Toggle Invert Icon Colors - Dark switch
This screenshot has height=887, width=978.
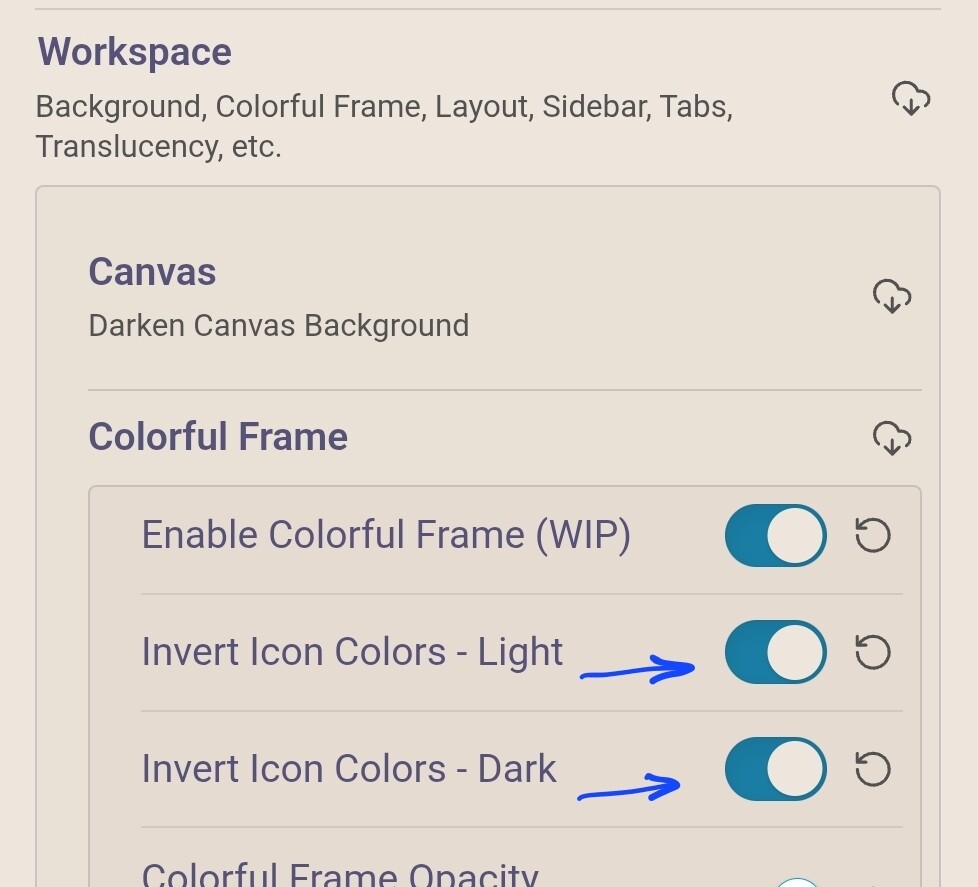776,769
